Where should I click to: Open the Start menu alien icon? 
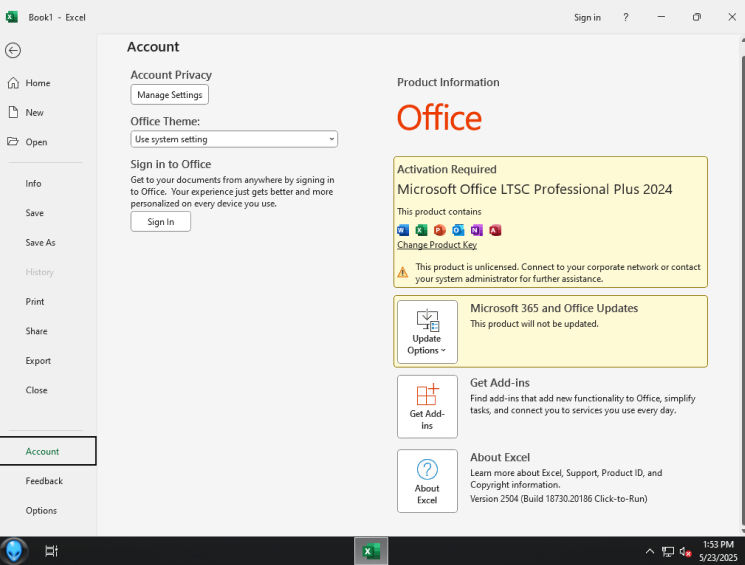pos(14,551)
